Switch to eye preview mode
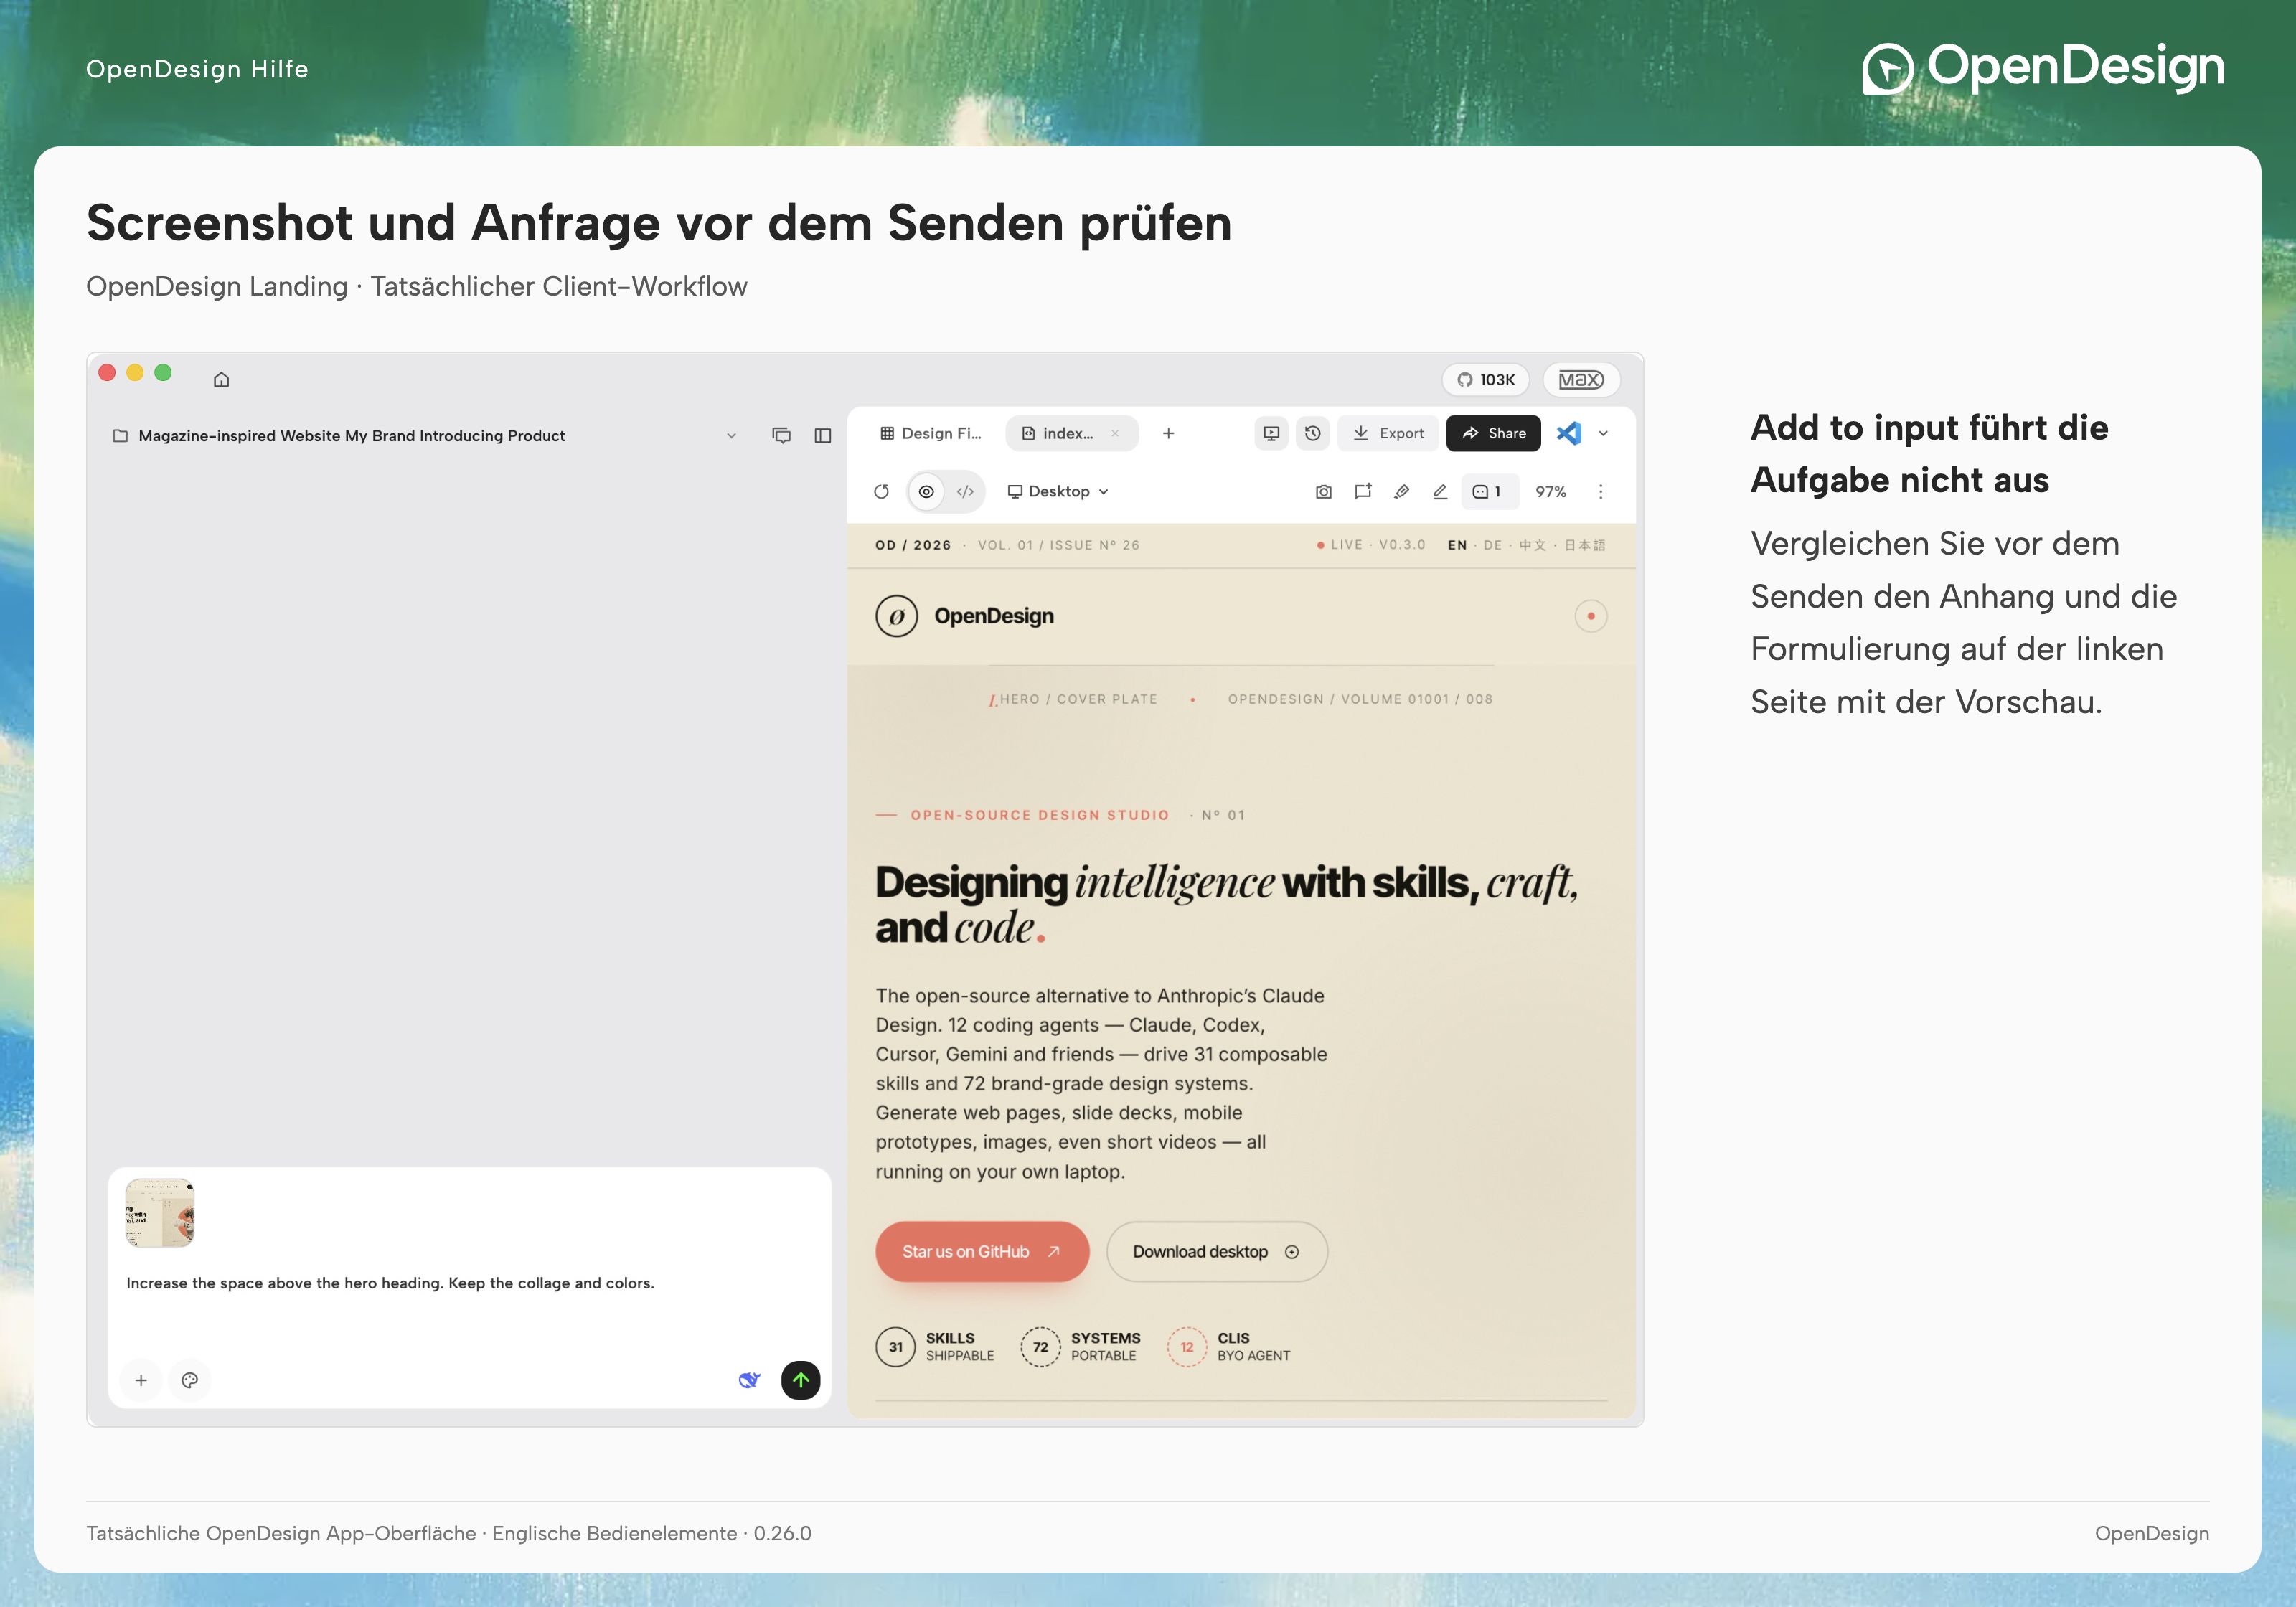The image size is (2296, 1607). [926, 491]
